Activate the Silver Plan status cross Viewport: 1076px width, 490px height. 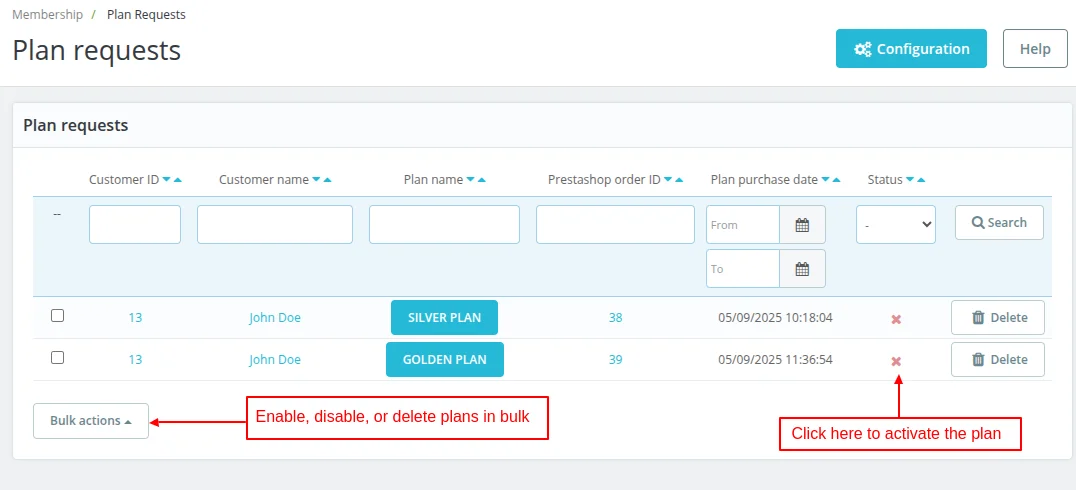(896, 319)
